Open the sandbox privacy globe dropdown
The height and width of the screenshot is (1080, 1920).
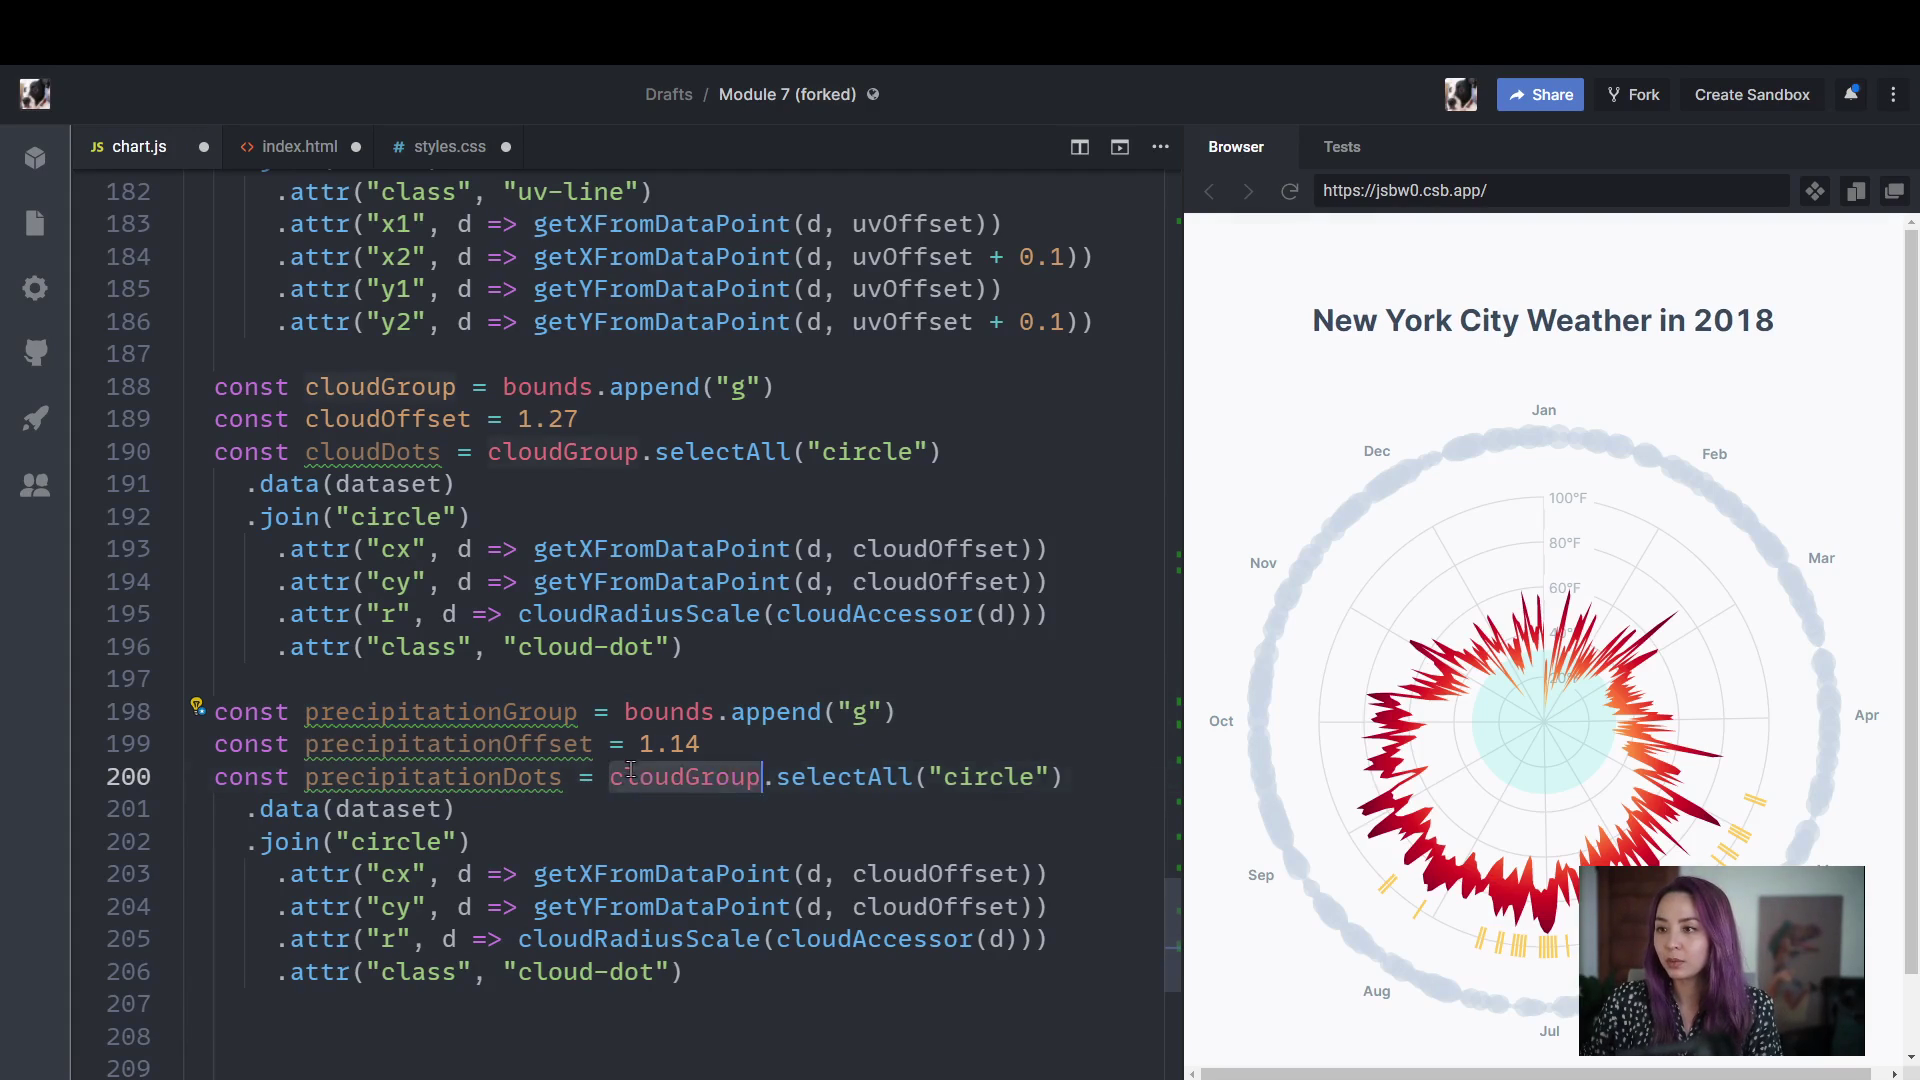pyautogui.click(x=872, y=94)
